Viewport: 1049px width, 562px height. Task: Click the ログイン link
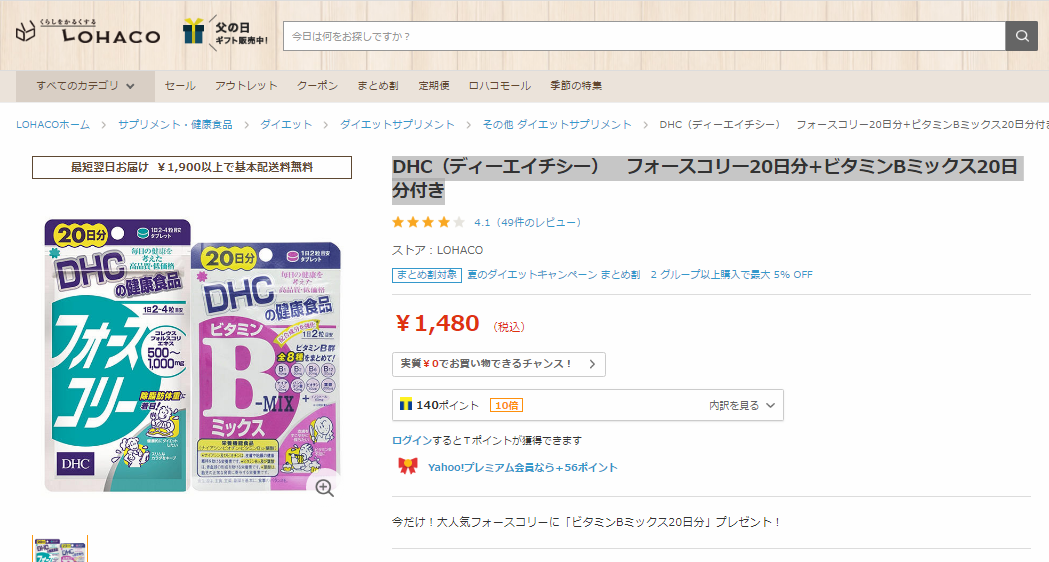pos(412,440)
